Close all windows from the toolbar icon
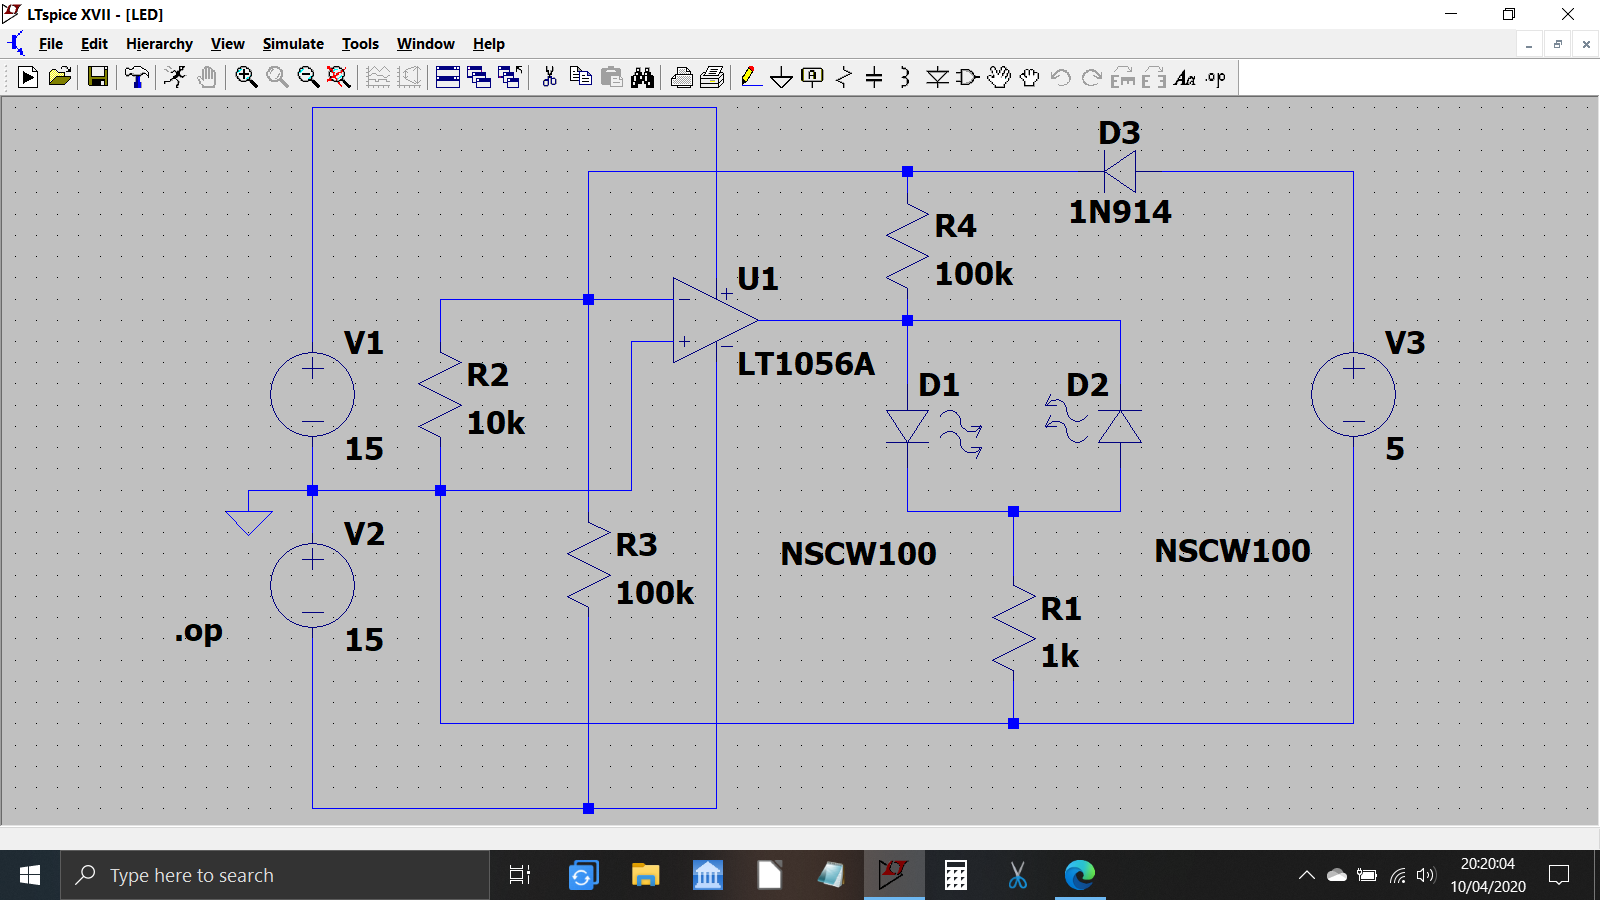 pos(510,77)
